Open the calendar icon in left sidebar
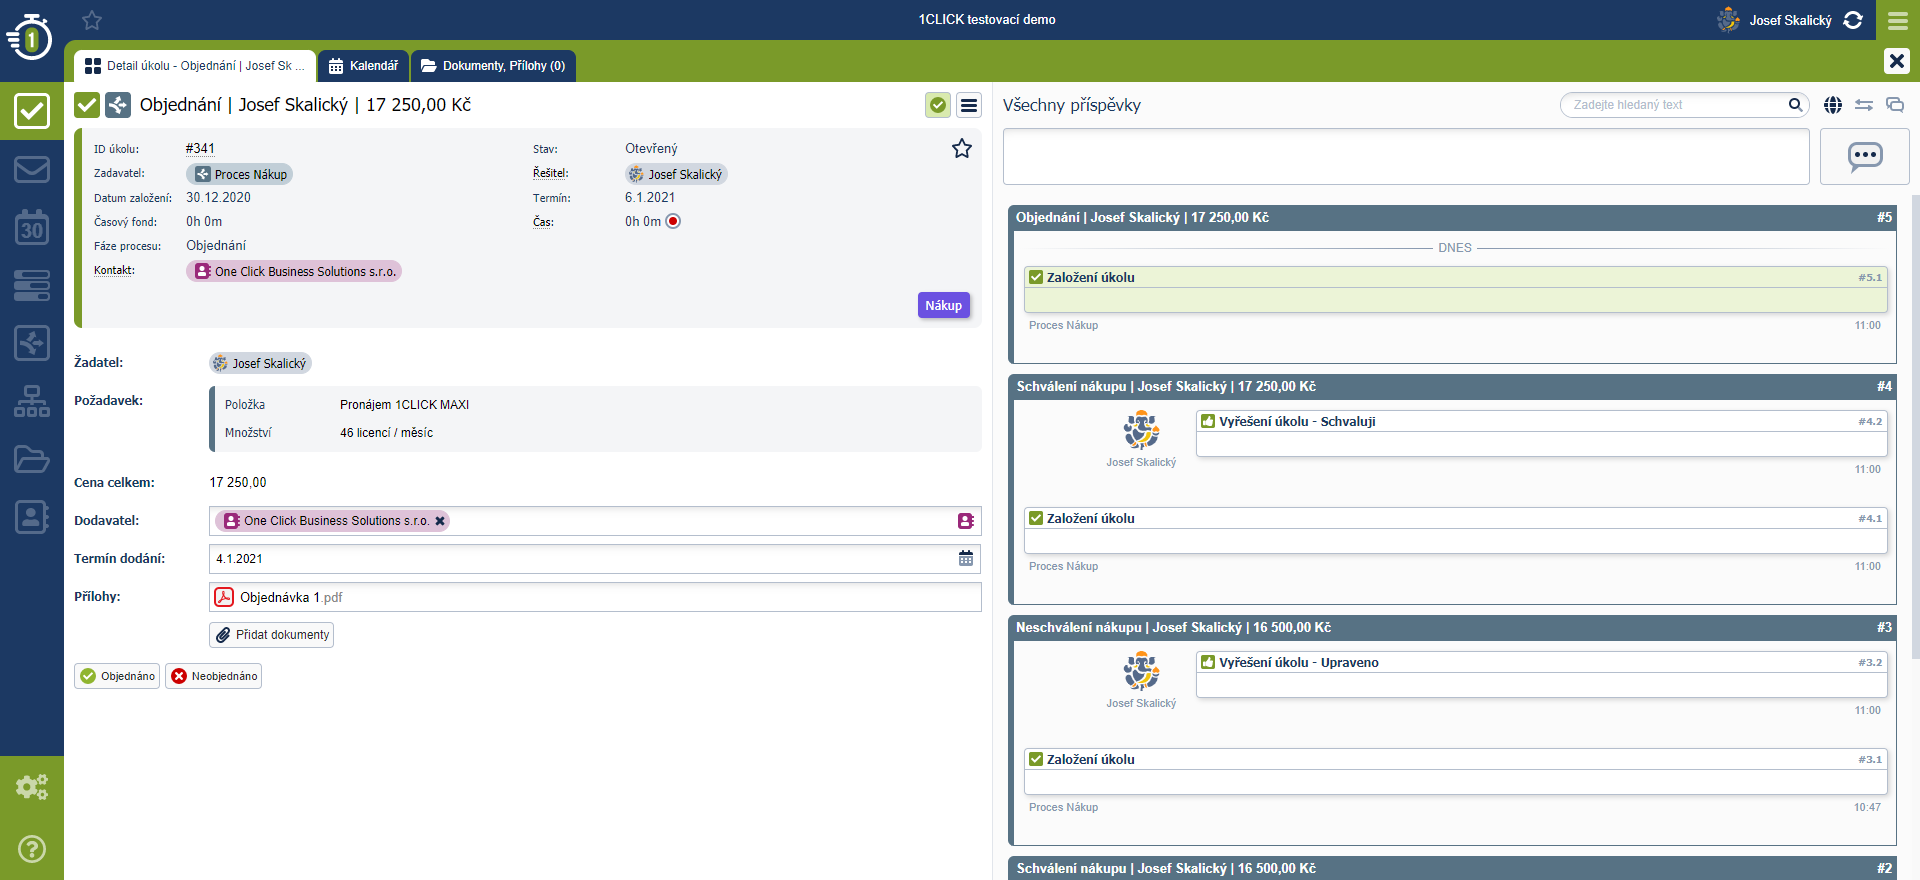The height and width of the screenshot is (880, 1920). coord(32,228)
